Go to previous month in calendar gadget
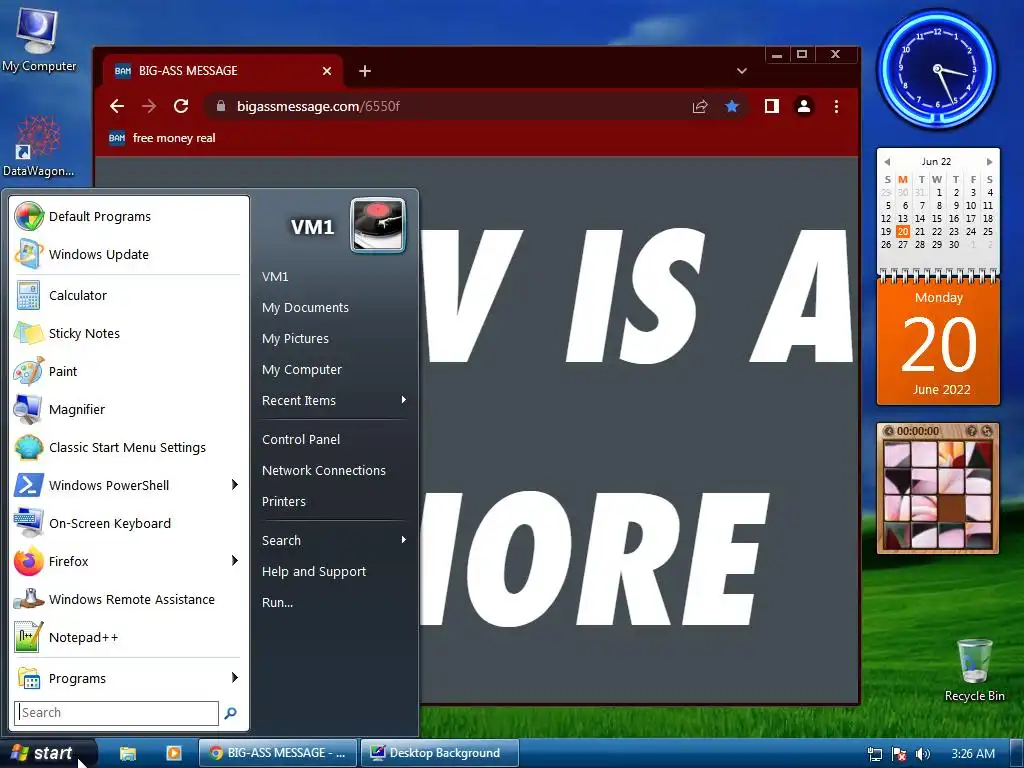 tap(887, 161)
